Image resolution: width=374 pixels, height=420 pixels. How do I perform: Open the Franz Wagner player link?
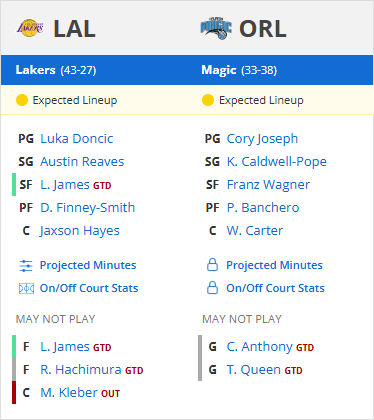click(268, 185)
